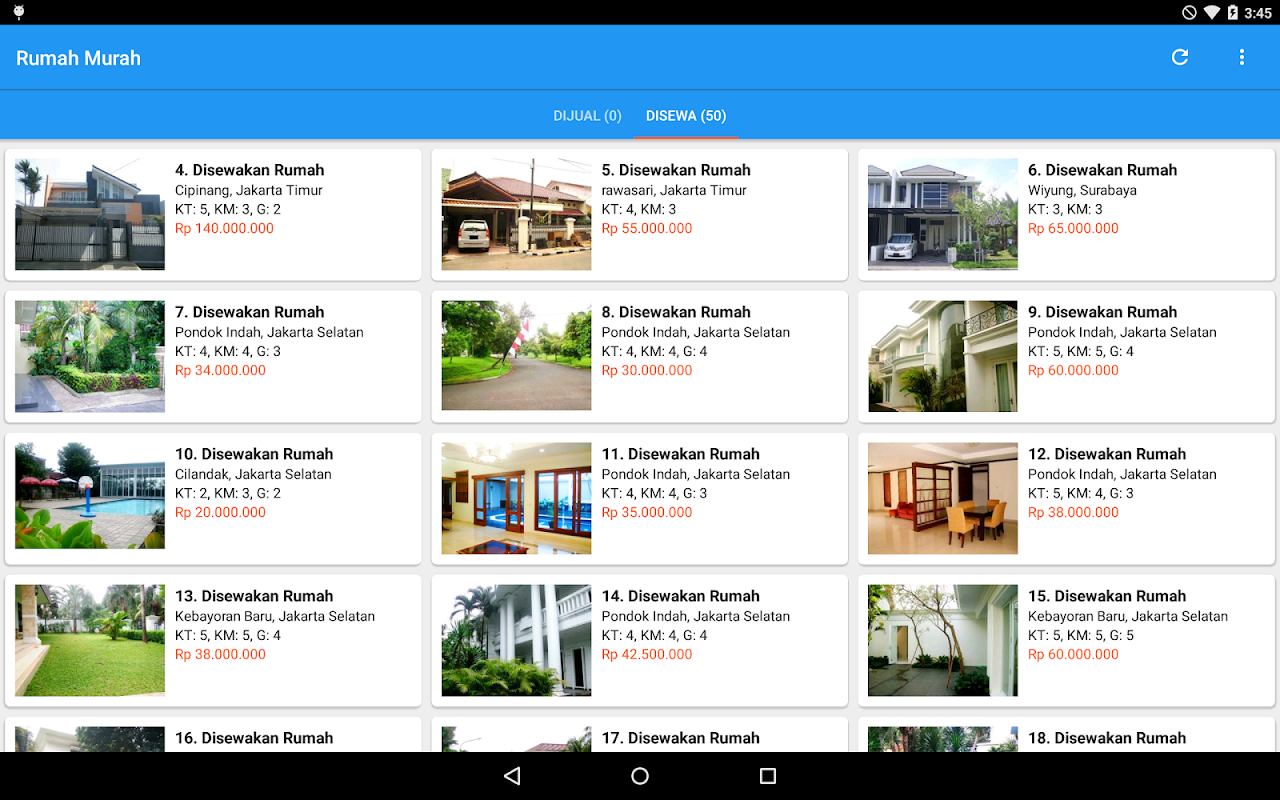Select the price Rp 42.500.000
Viewport: 1280px width, 800px height.
[647, 654]
